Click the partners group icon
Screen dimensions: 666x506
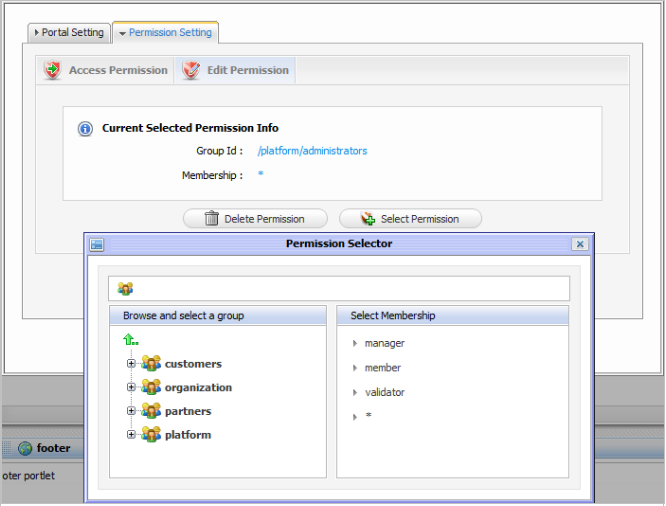[x=151, y=411]
